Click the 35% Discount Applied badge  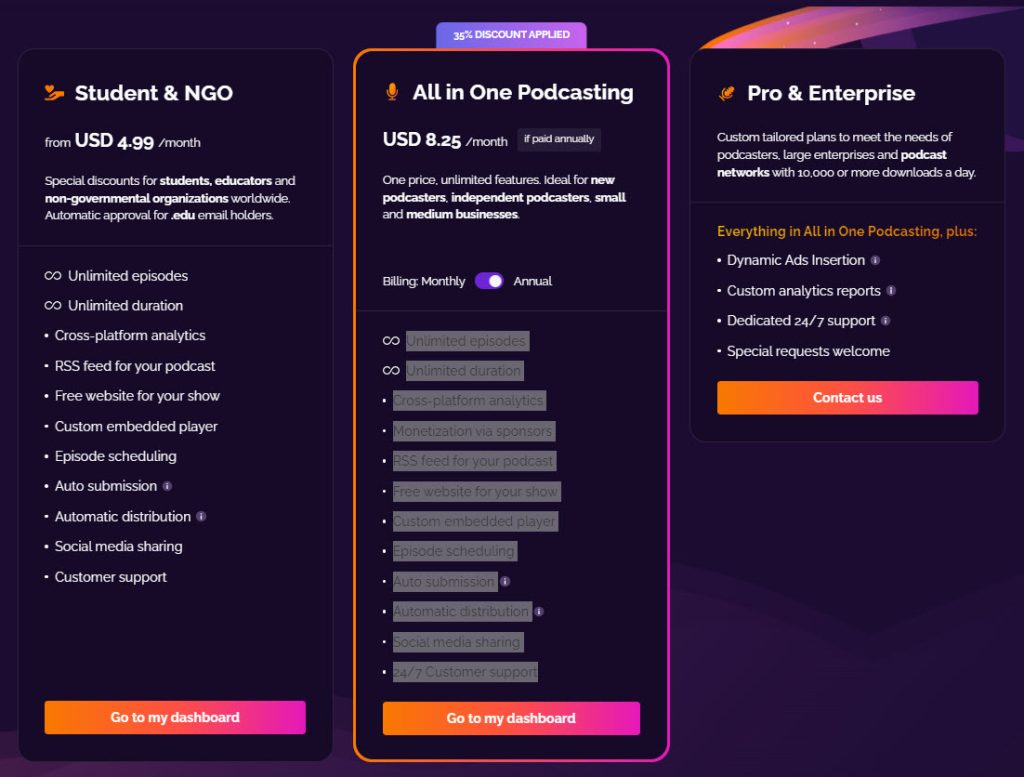tap(511, 35)
